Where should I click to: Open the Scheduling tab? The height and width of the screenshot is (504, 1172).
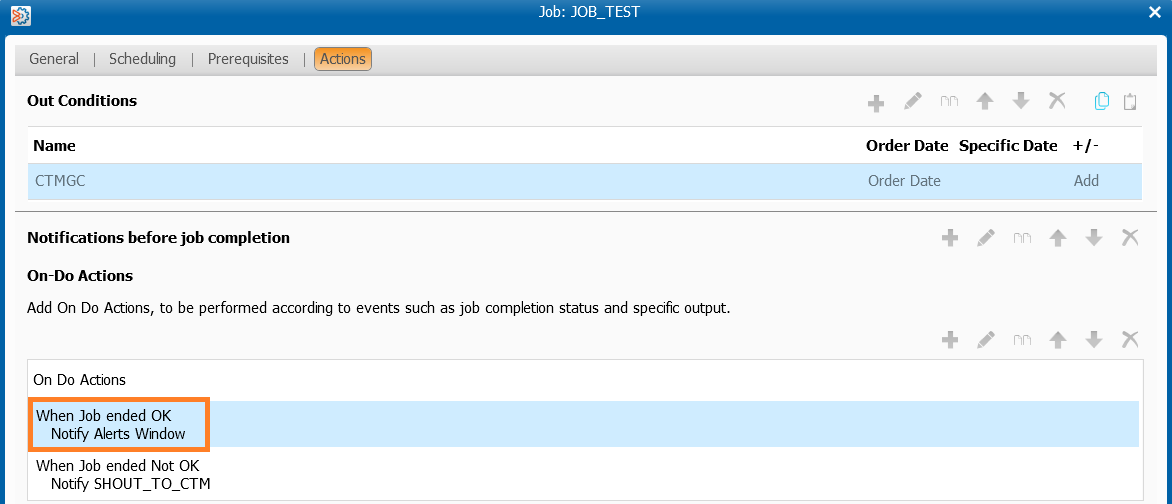point(143,59)
